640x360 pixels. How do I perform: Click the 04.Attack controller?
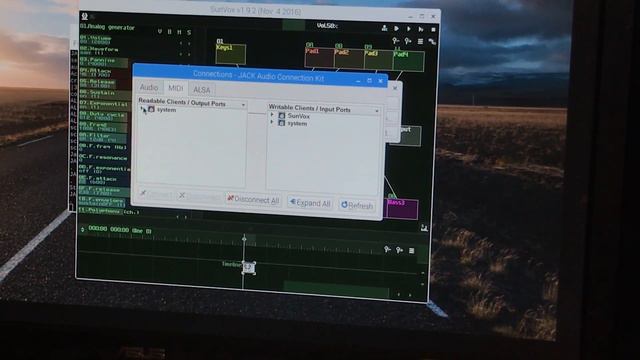104,73
